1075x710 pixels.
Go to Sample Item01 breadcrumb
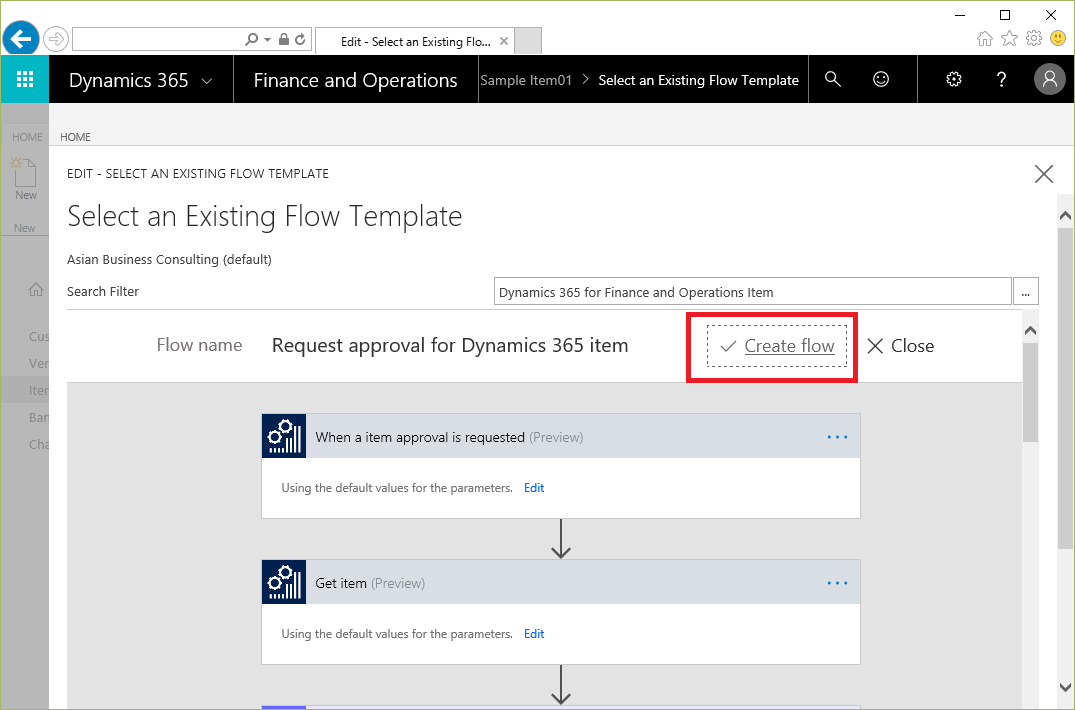[526, 80]
